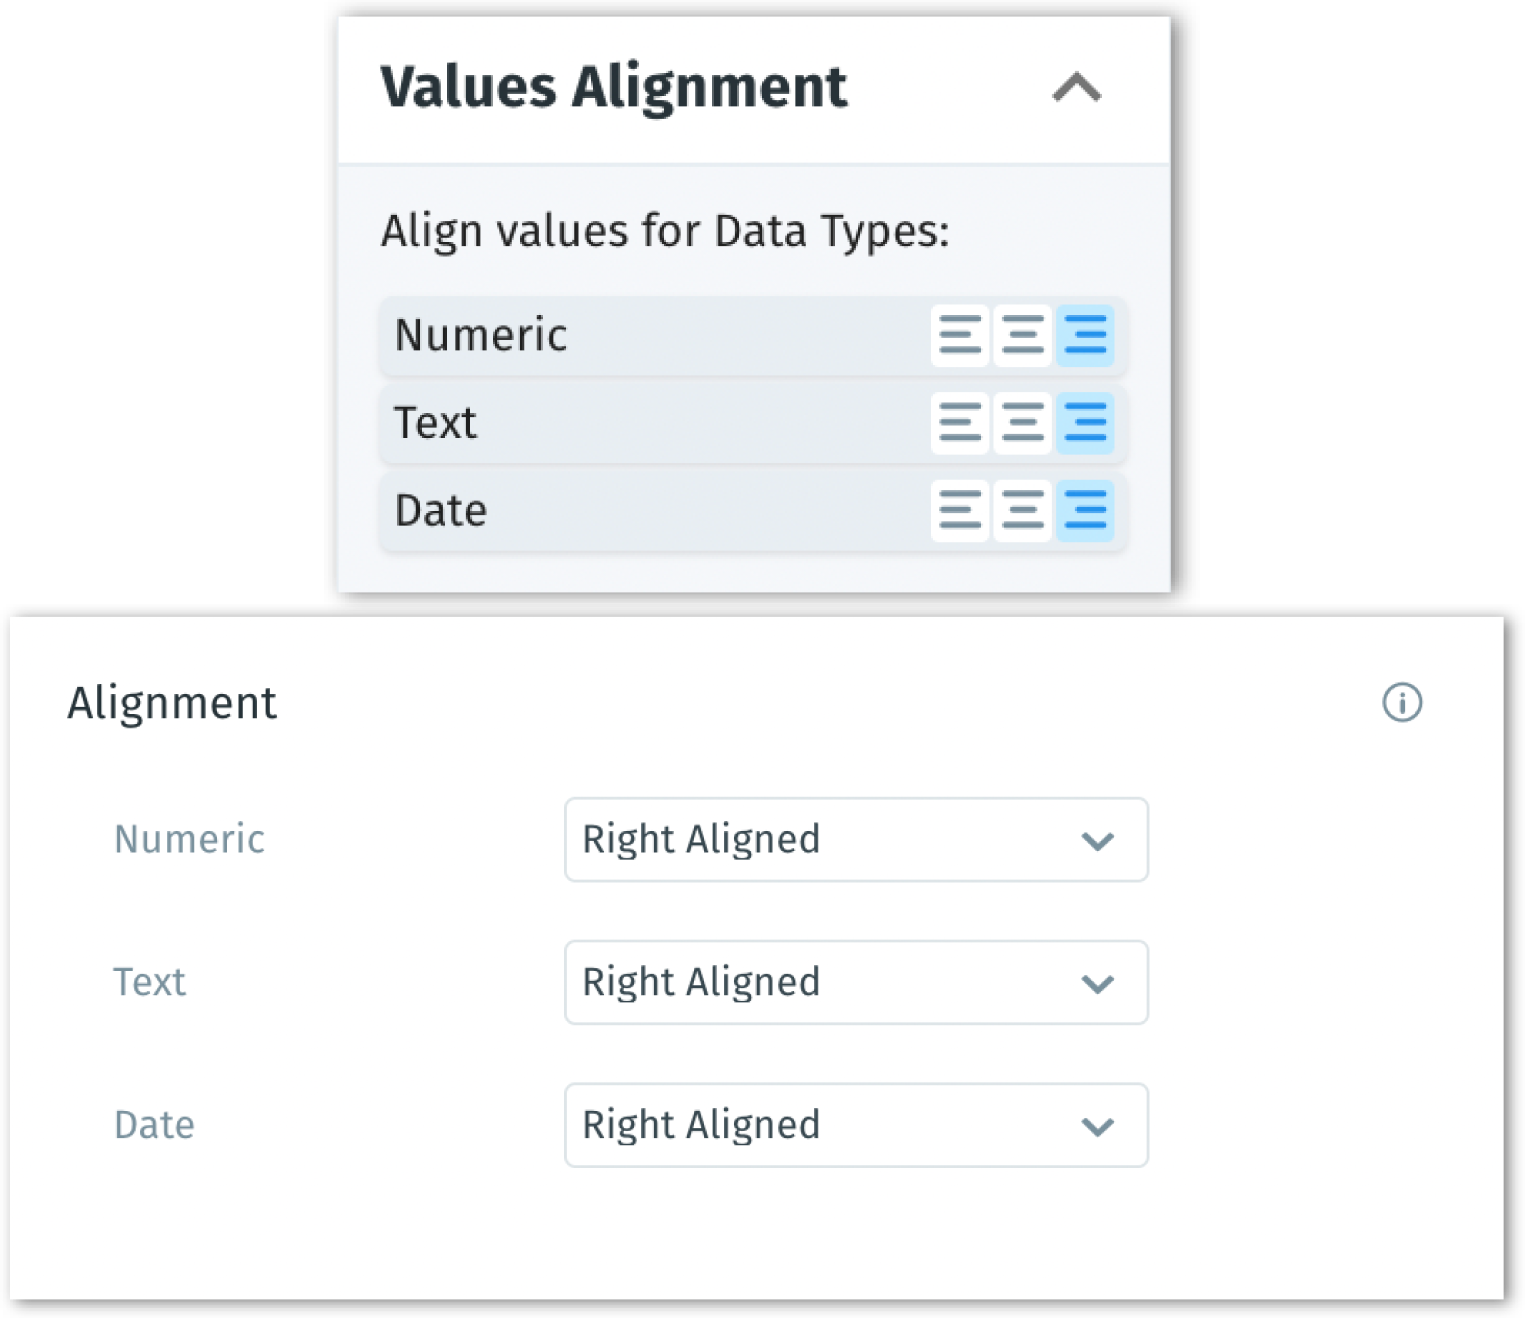
Task: Open the Text alignment dropdown
Action: (x=855, y=983)
